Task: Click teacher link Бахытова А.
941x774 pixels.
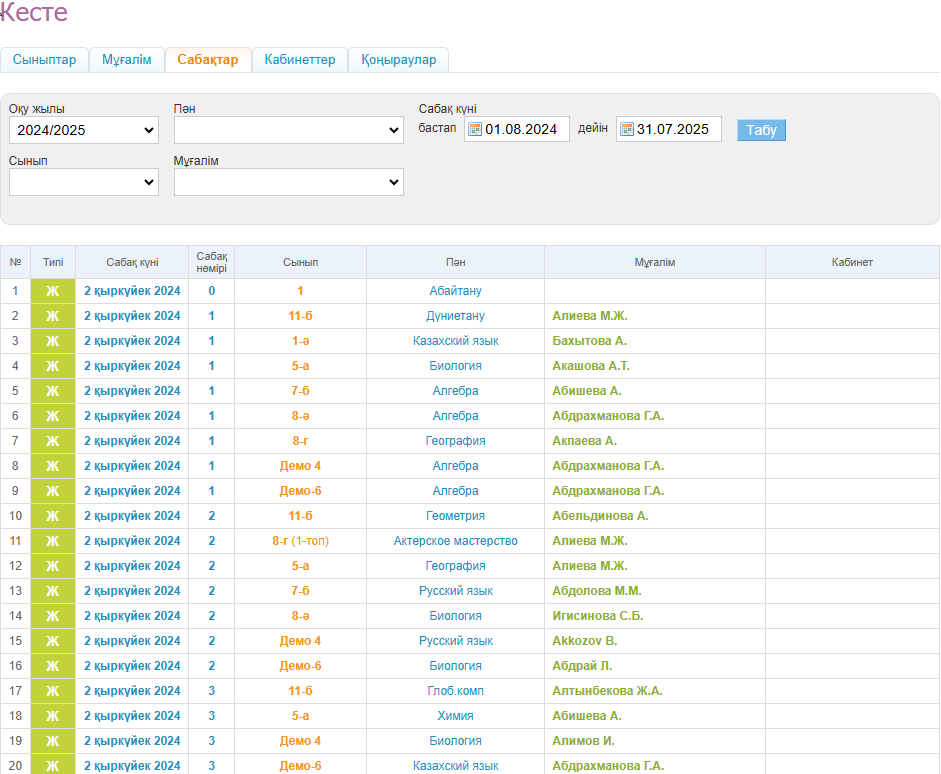Action: pos(589,341)
